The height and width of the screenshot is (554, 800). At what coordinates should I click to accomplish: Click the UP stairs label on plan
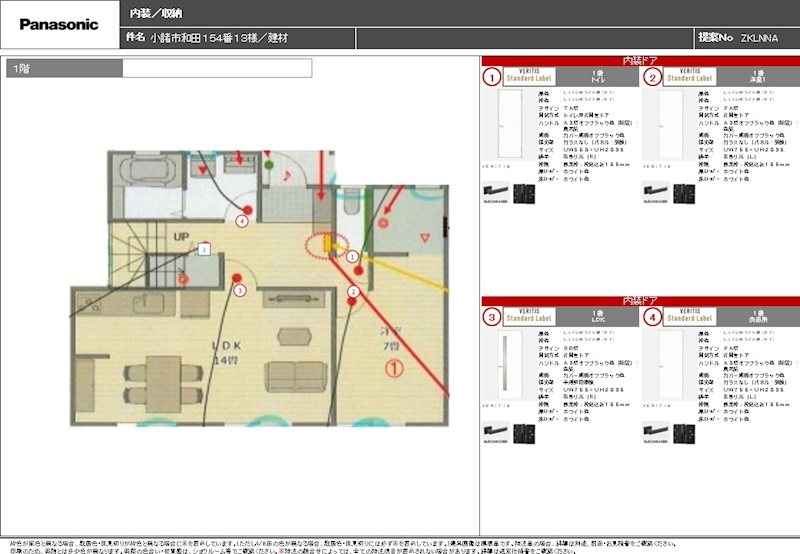point(181,237)
